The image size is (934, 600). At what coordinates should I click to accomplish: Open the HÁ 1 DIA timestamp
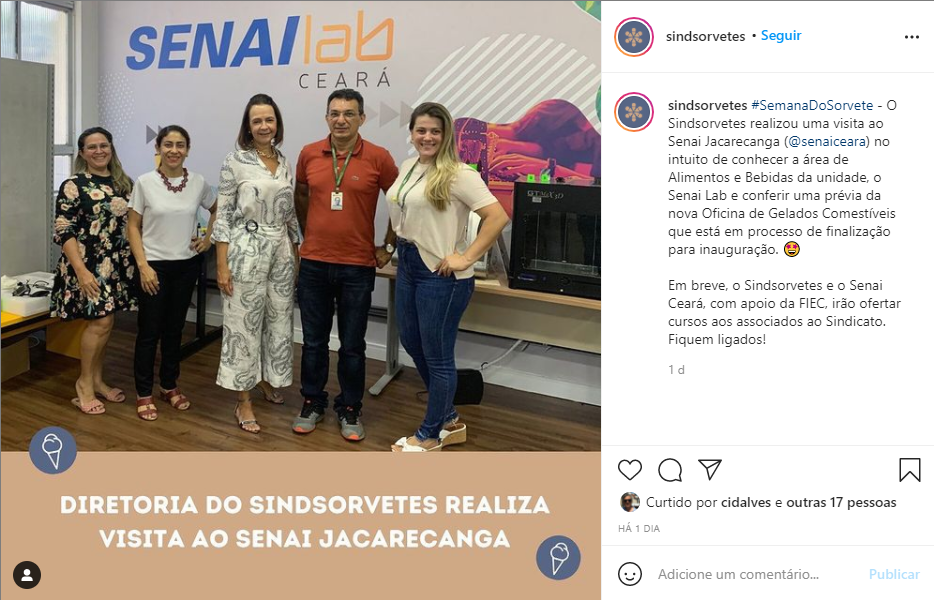point(639,529)
